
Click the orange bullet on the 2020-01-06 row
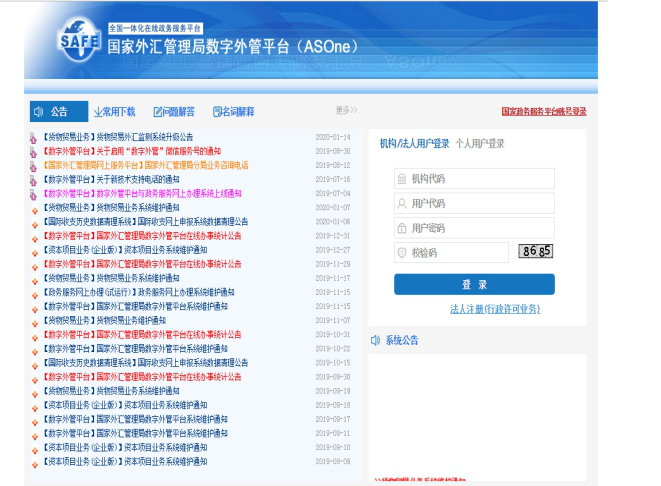pyautogui.click(x=35, y=225)
